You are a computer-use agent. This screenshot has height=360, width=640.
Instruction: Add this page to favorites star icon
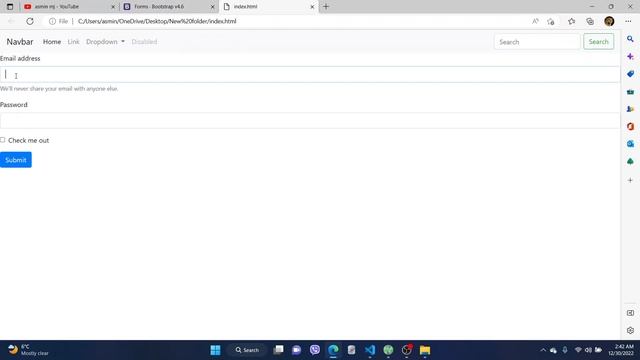(x=551, y=21)
